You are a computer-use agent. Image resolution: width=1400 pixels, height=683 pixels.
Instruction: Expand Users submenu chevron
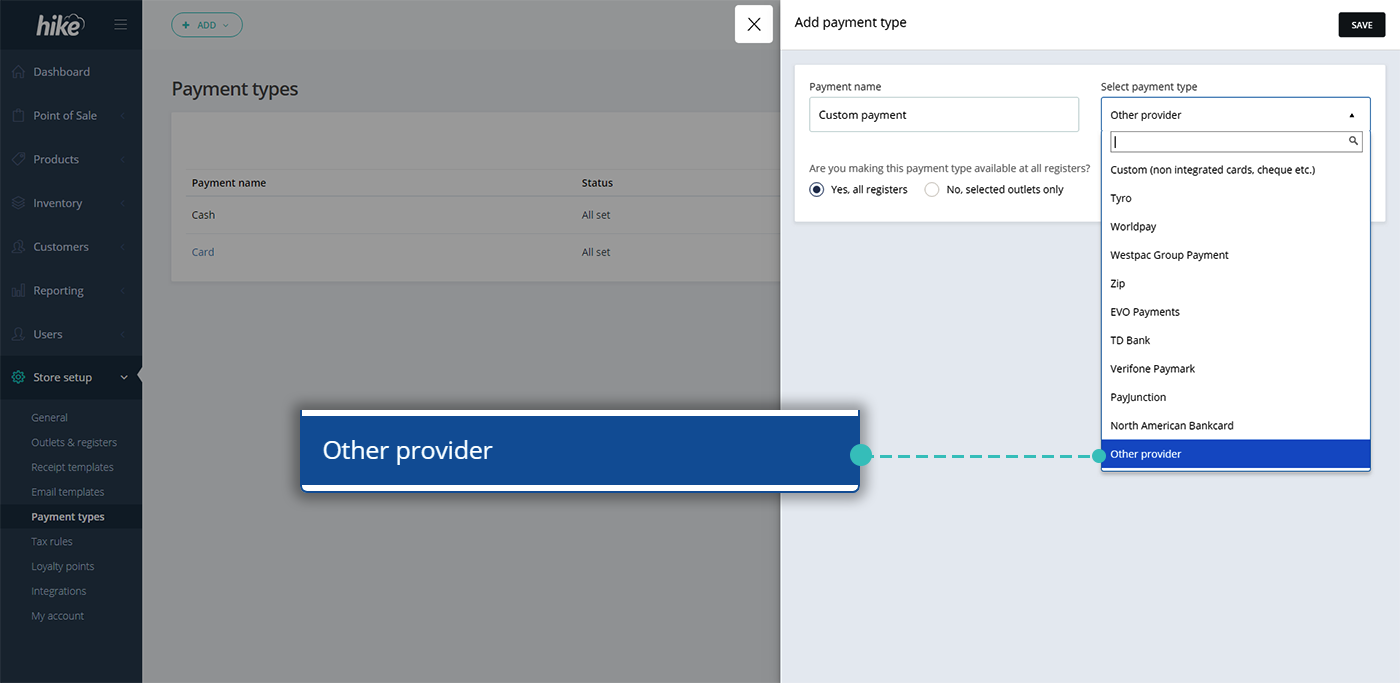pos(123,334)
